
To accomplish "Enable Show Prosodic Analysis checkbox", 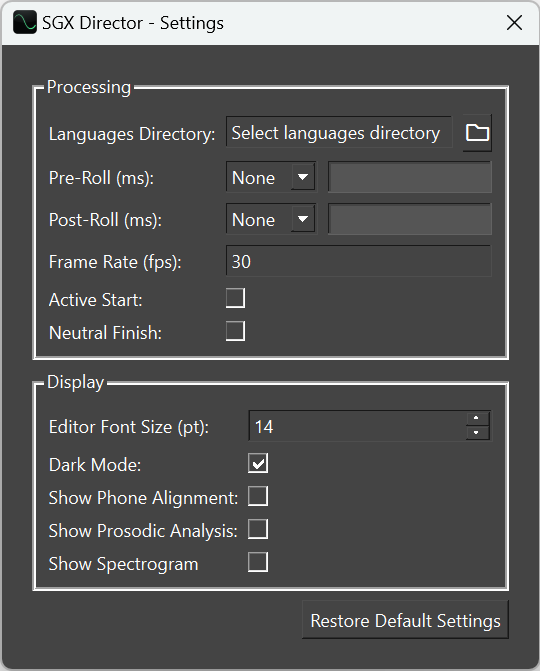I will coord(258,529).
